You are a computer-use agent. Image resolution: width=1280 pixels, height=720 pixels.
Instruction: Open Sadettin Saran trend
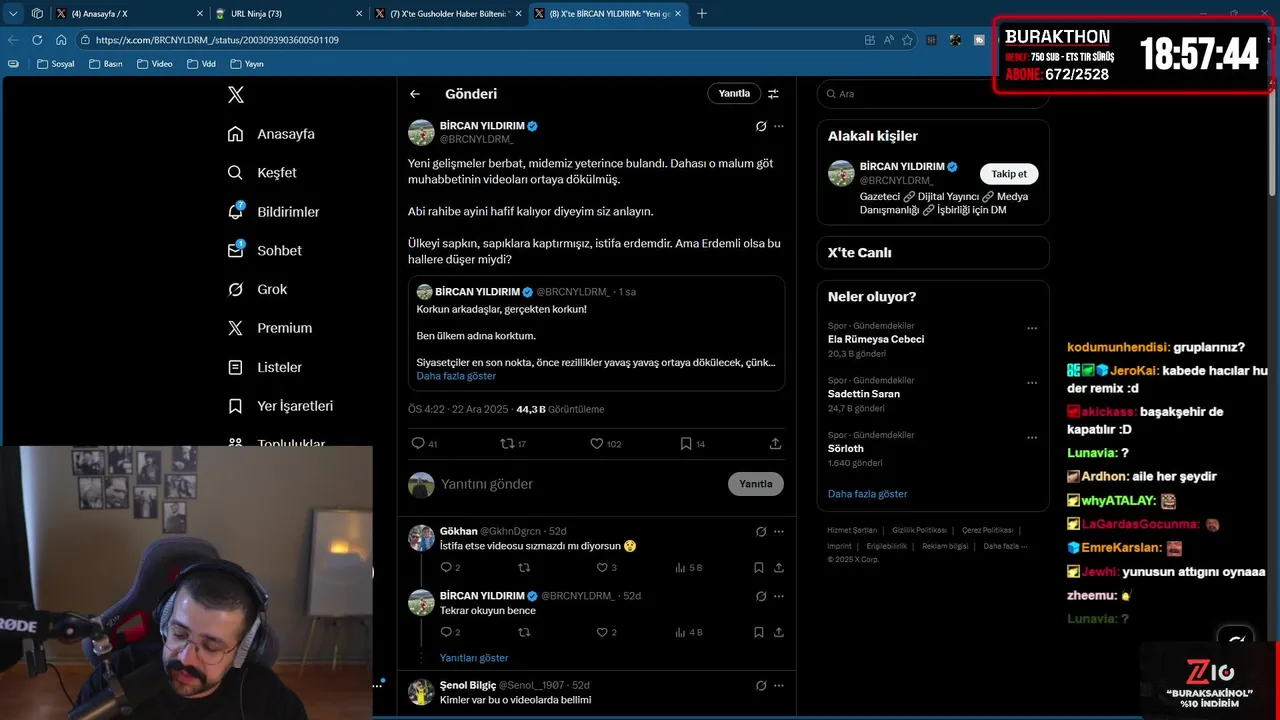(x=864, y=394)
